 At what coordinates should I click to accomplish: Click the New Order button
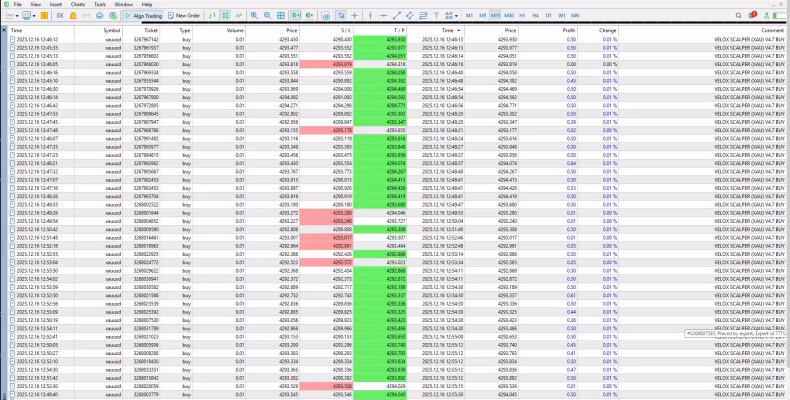point(184,16)
